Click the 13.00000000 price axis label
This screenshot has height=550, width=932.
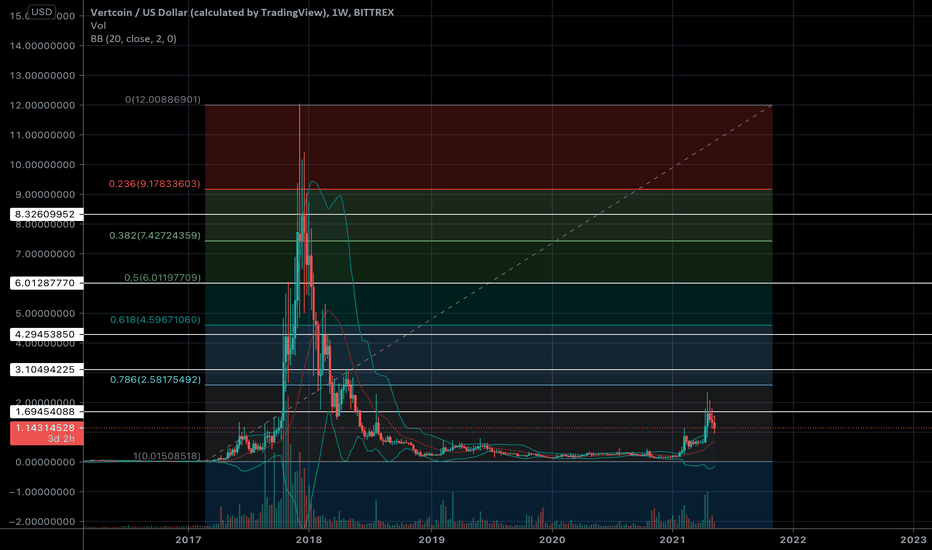coord(43,76)
